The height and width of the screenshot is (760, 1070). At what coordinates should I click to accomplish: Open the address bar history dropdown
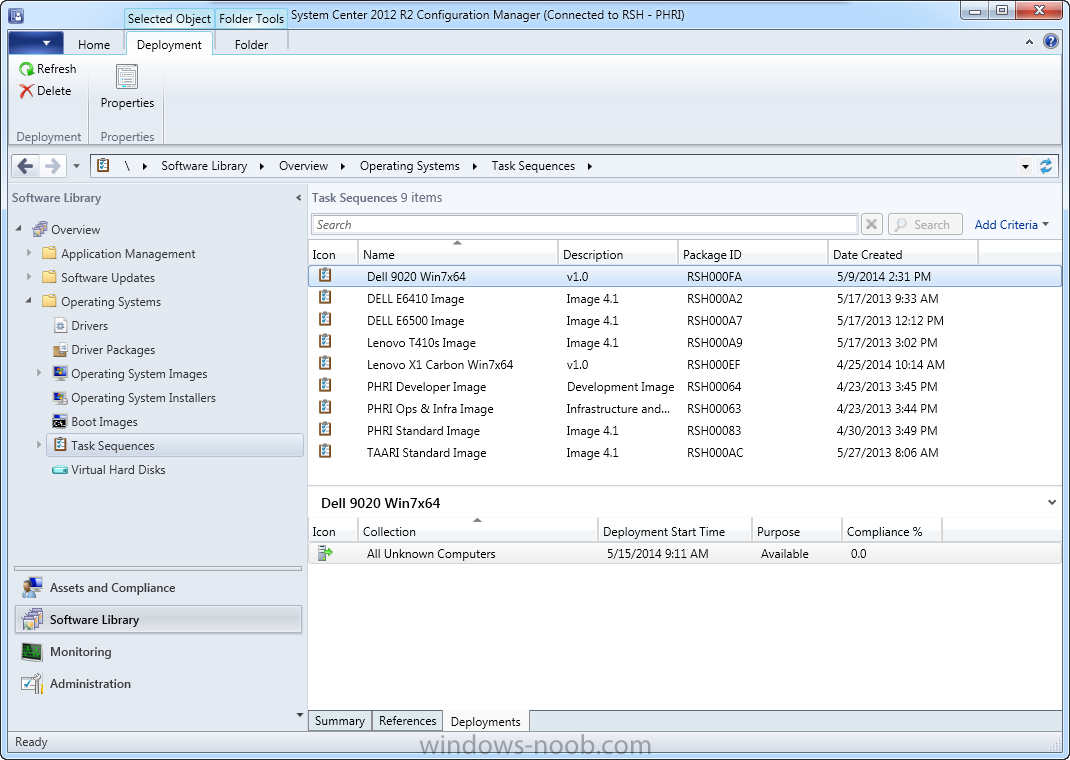coord(1025,166)
